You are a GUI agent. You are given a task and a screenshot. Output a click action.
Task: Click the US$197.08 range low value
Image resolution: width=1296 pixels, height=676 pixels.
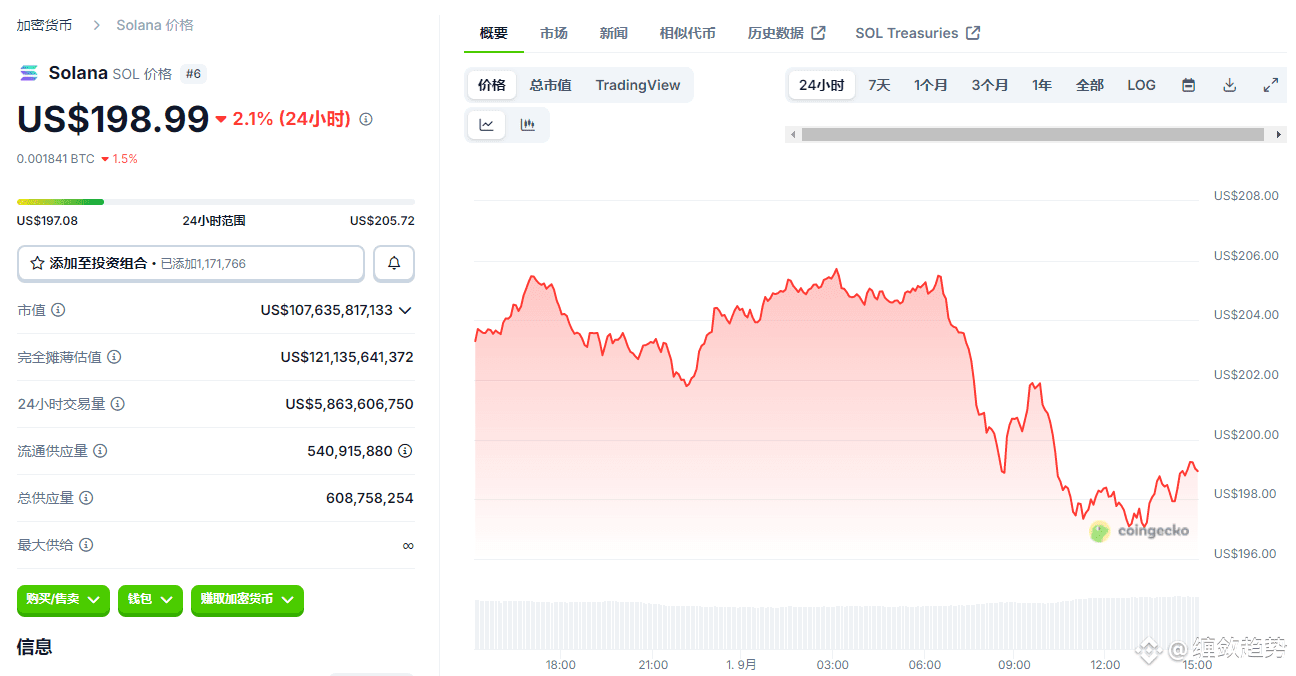(47, 220)
